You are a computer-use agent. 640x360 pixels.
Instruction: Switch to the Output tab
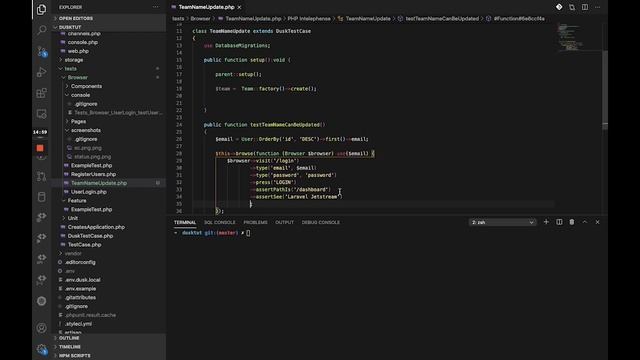tap(284, 222)
